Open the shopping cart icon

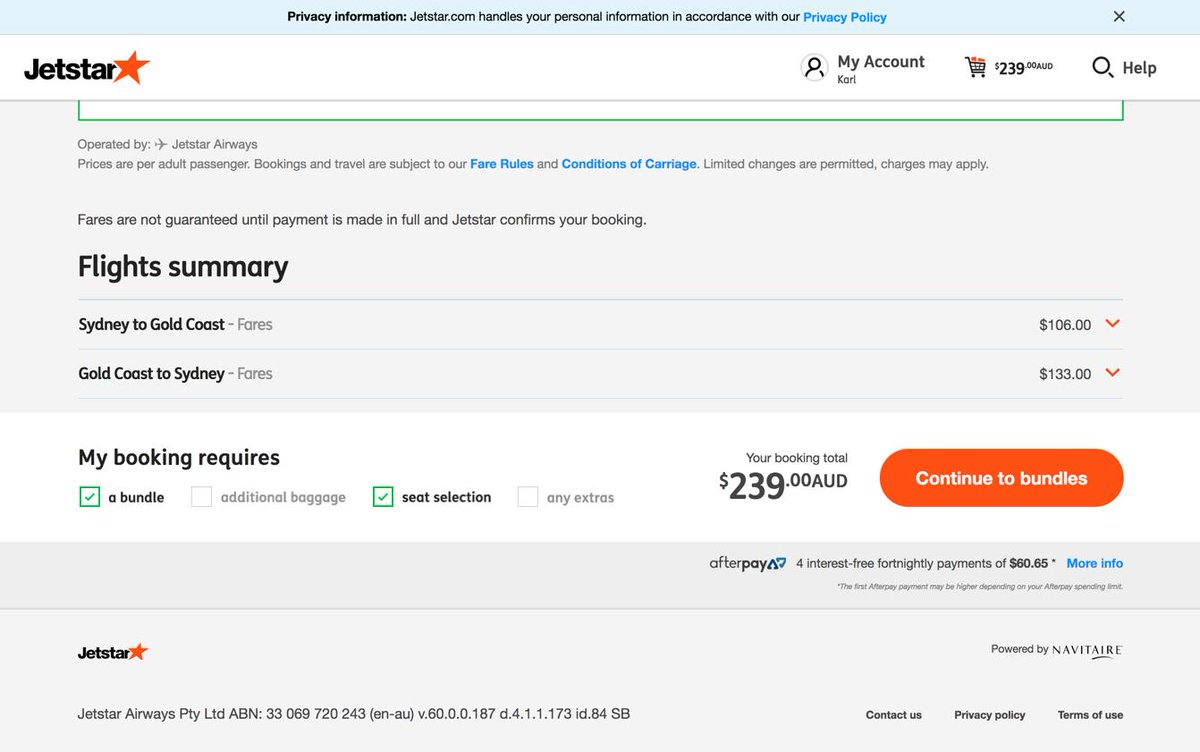pyautogui.click(x=975, y=67)
